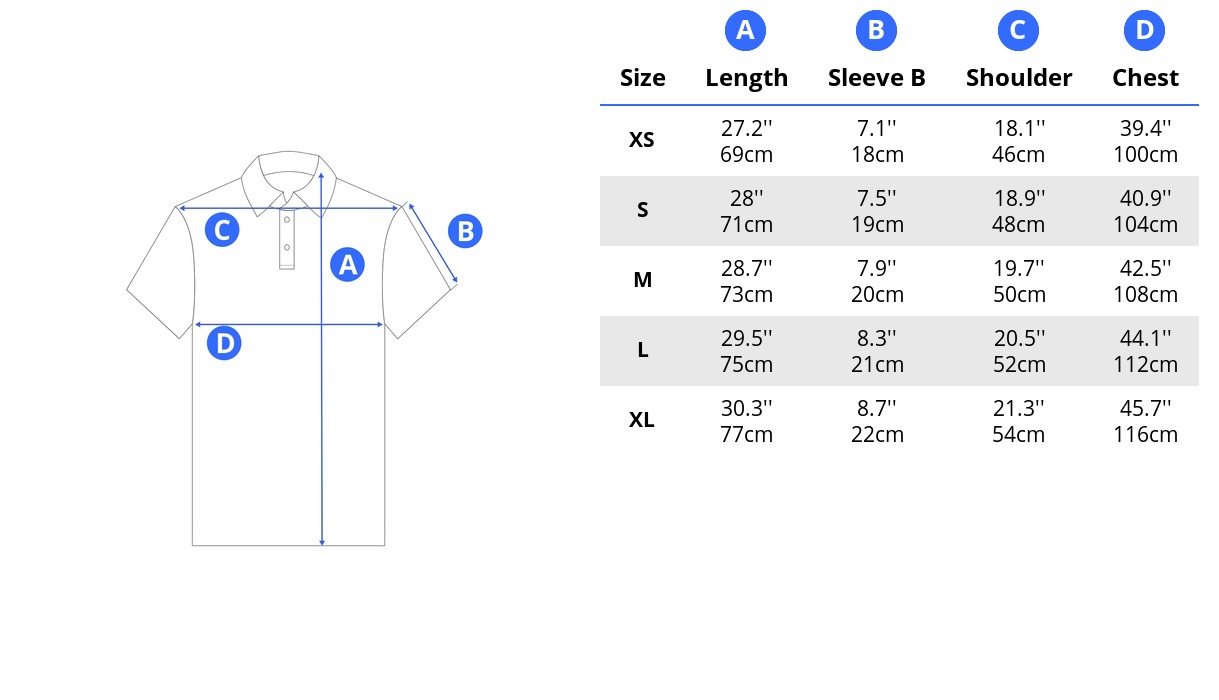
Task: Click the Length column header
Action: pyautogui.click(x=746, y=78)
